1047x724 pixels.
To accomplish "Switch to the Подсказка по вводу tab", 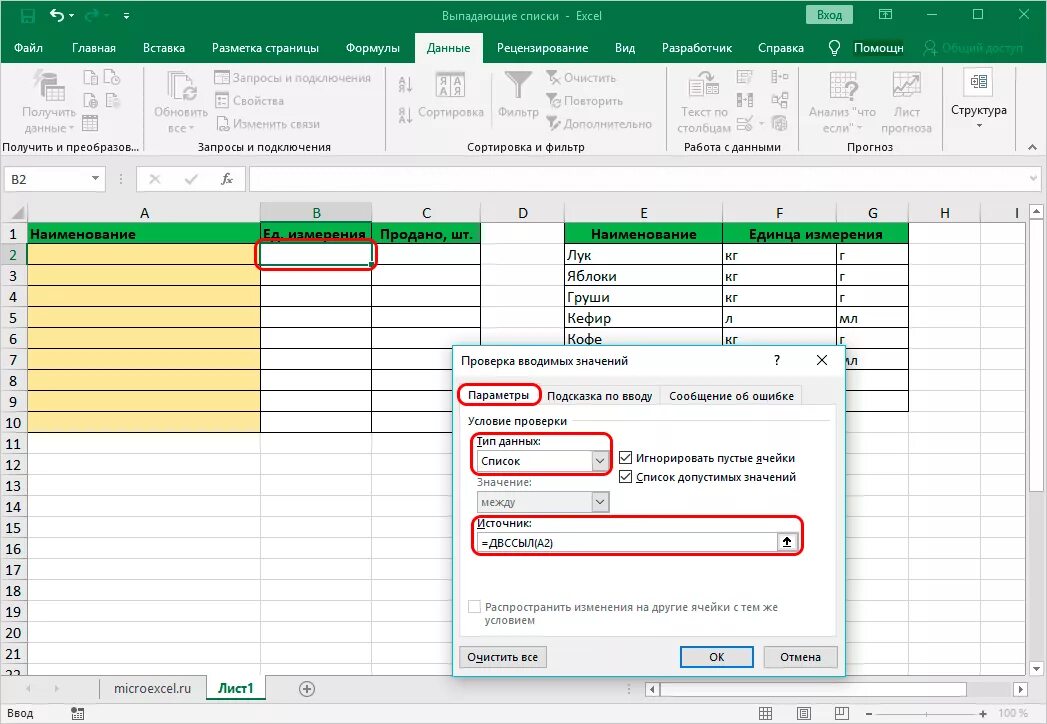I will coord(600,396).
